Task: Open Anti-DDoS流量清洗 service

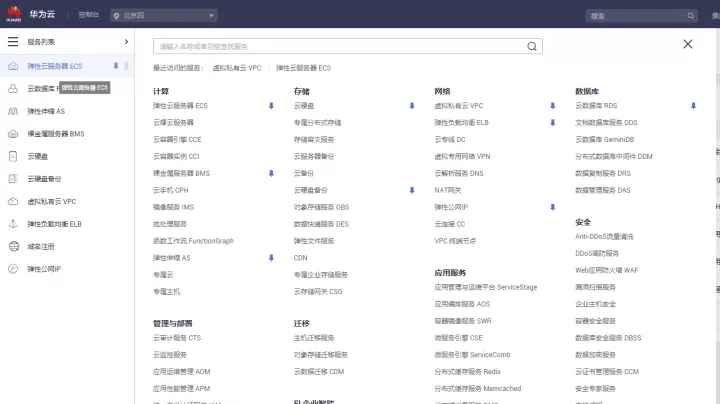Action: coord(604,236)
